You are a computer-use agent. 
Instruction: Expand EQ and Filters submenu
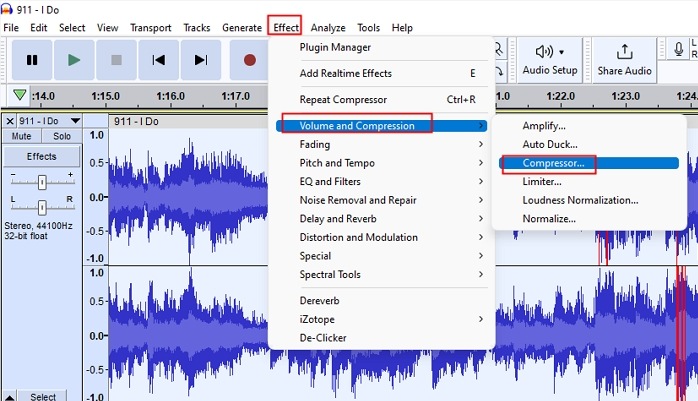[381, 182]
